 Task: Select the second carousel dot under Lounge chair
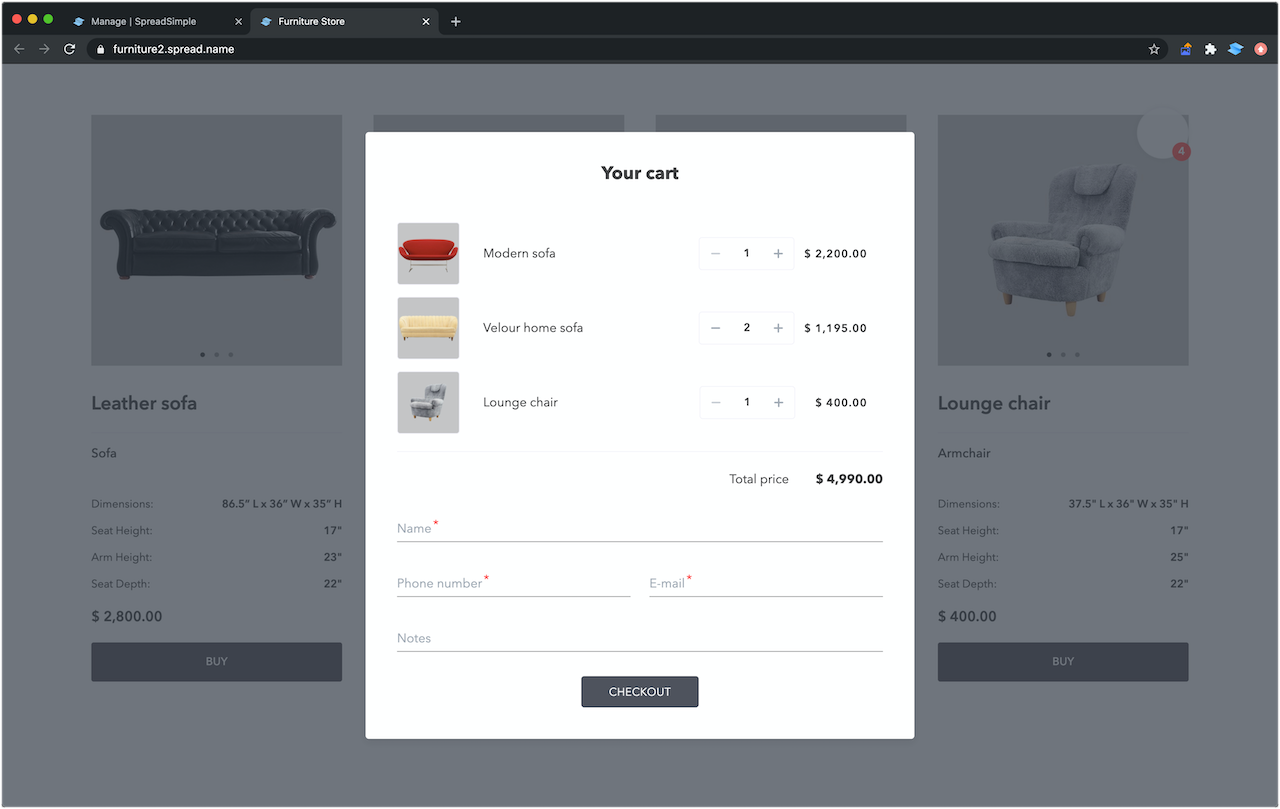(x=1063, y=354)
